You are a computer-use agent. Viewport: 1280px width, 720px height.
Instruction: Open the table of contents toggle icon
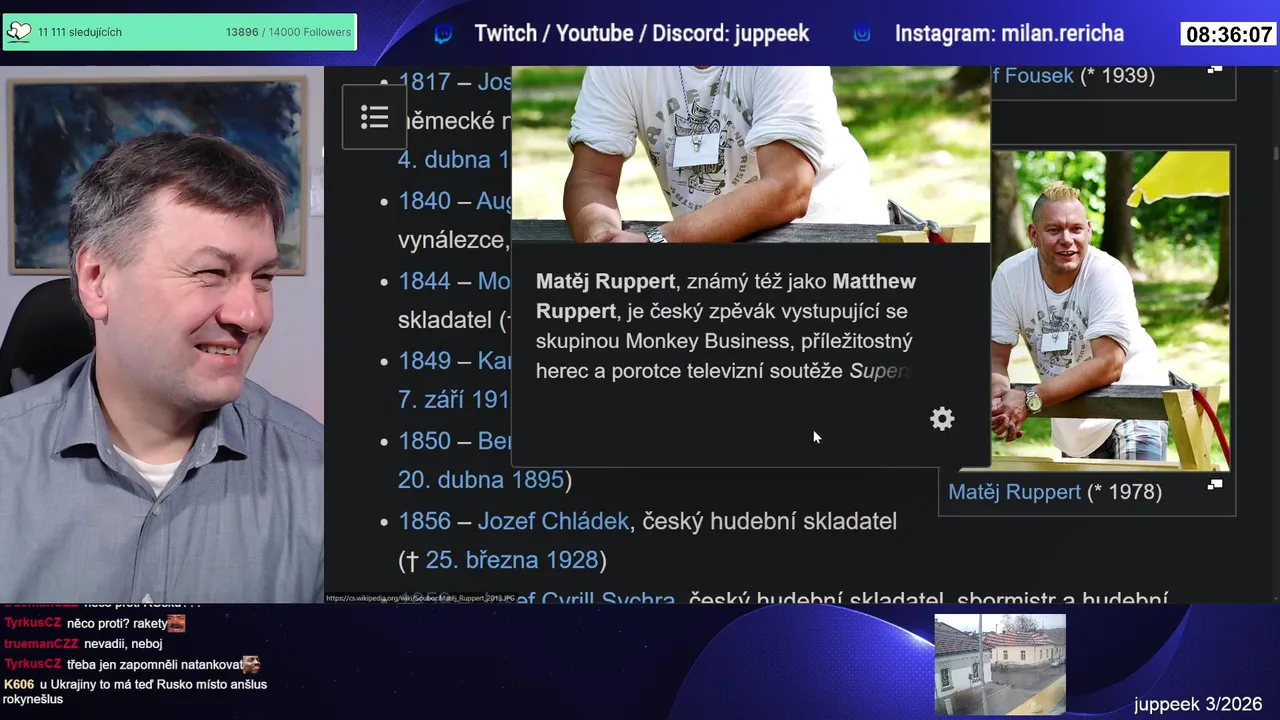(x=374, y=117)
